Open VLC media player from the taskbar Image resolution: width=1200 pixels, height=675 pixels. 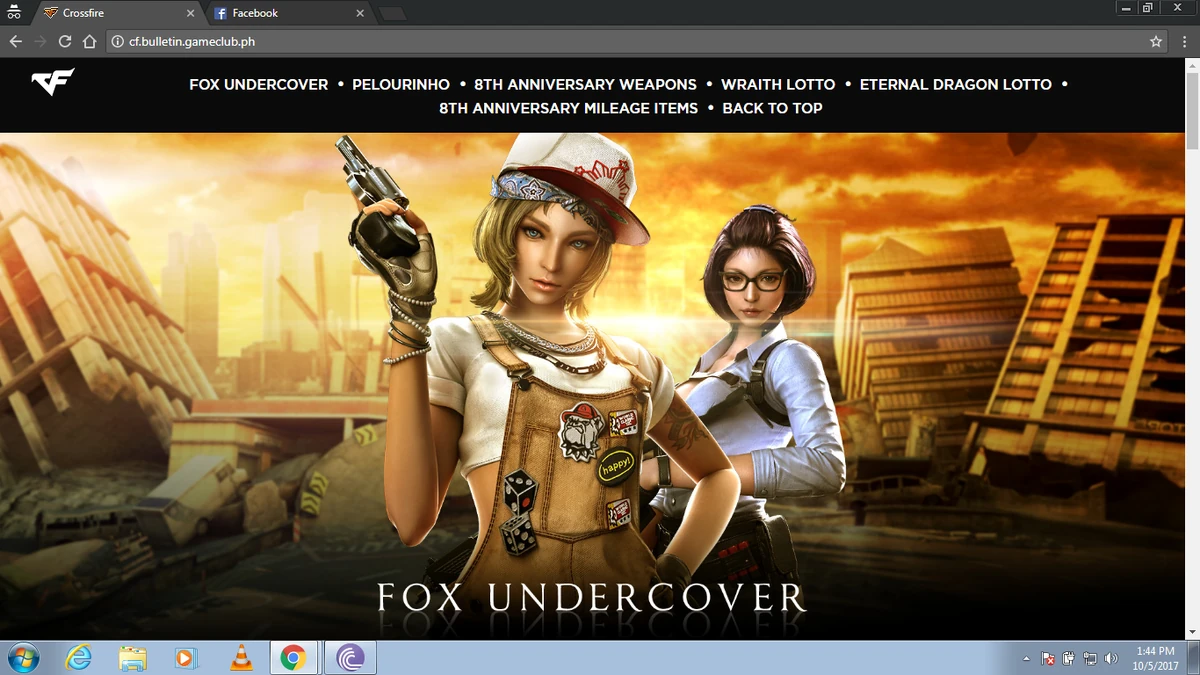pyautogui.click(x=239, y=658)
